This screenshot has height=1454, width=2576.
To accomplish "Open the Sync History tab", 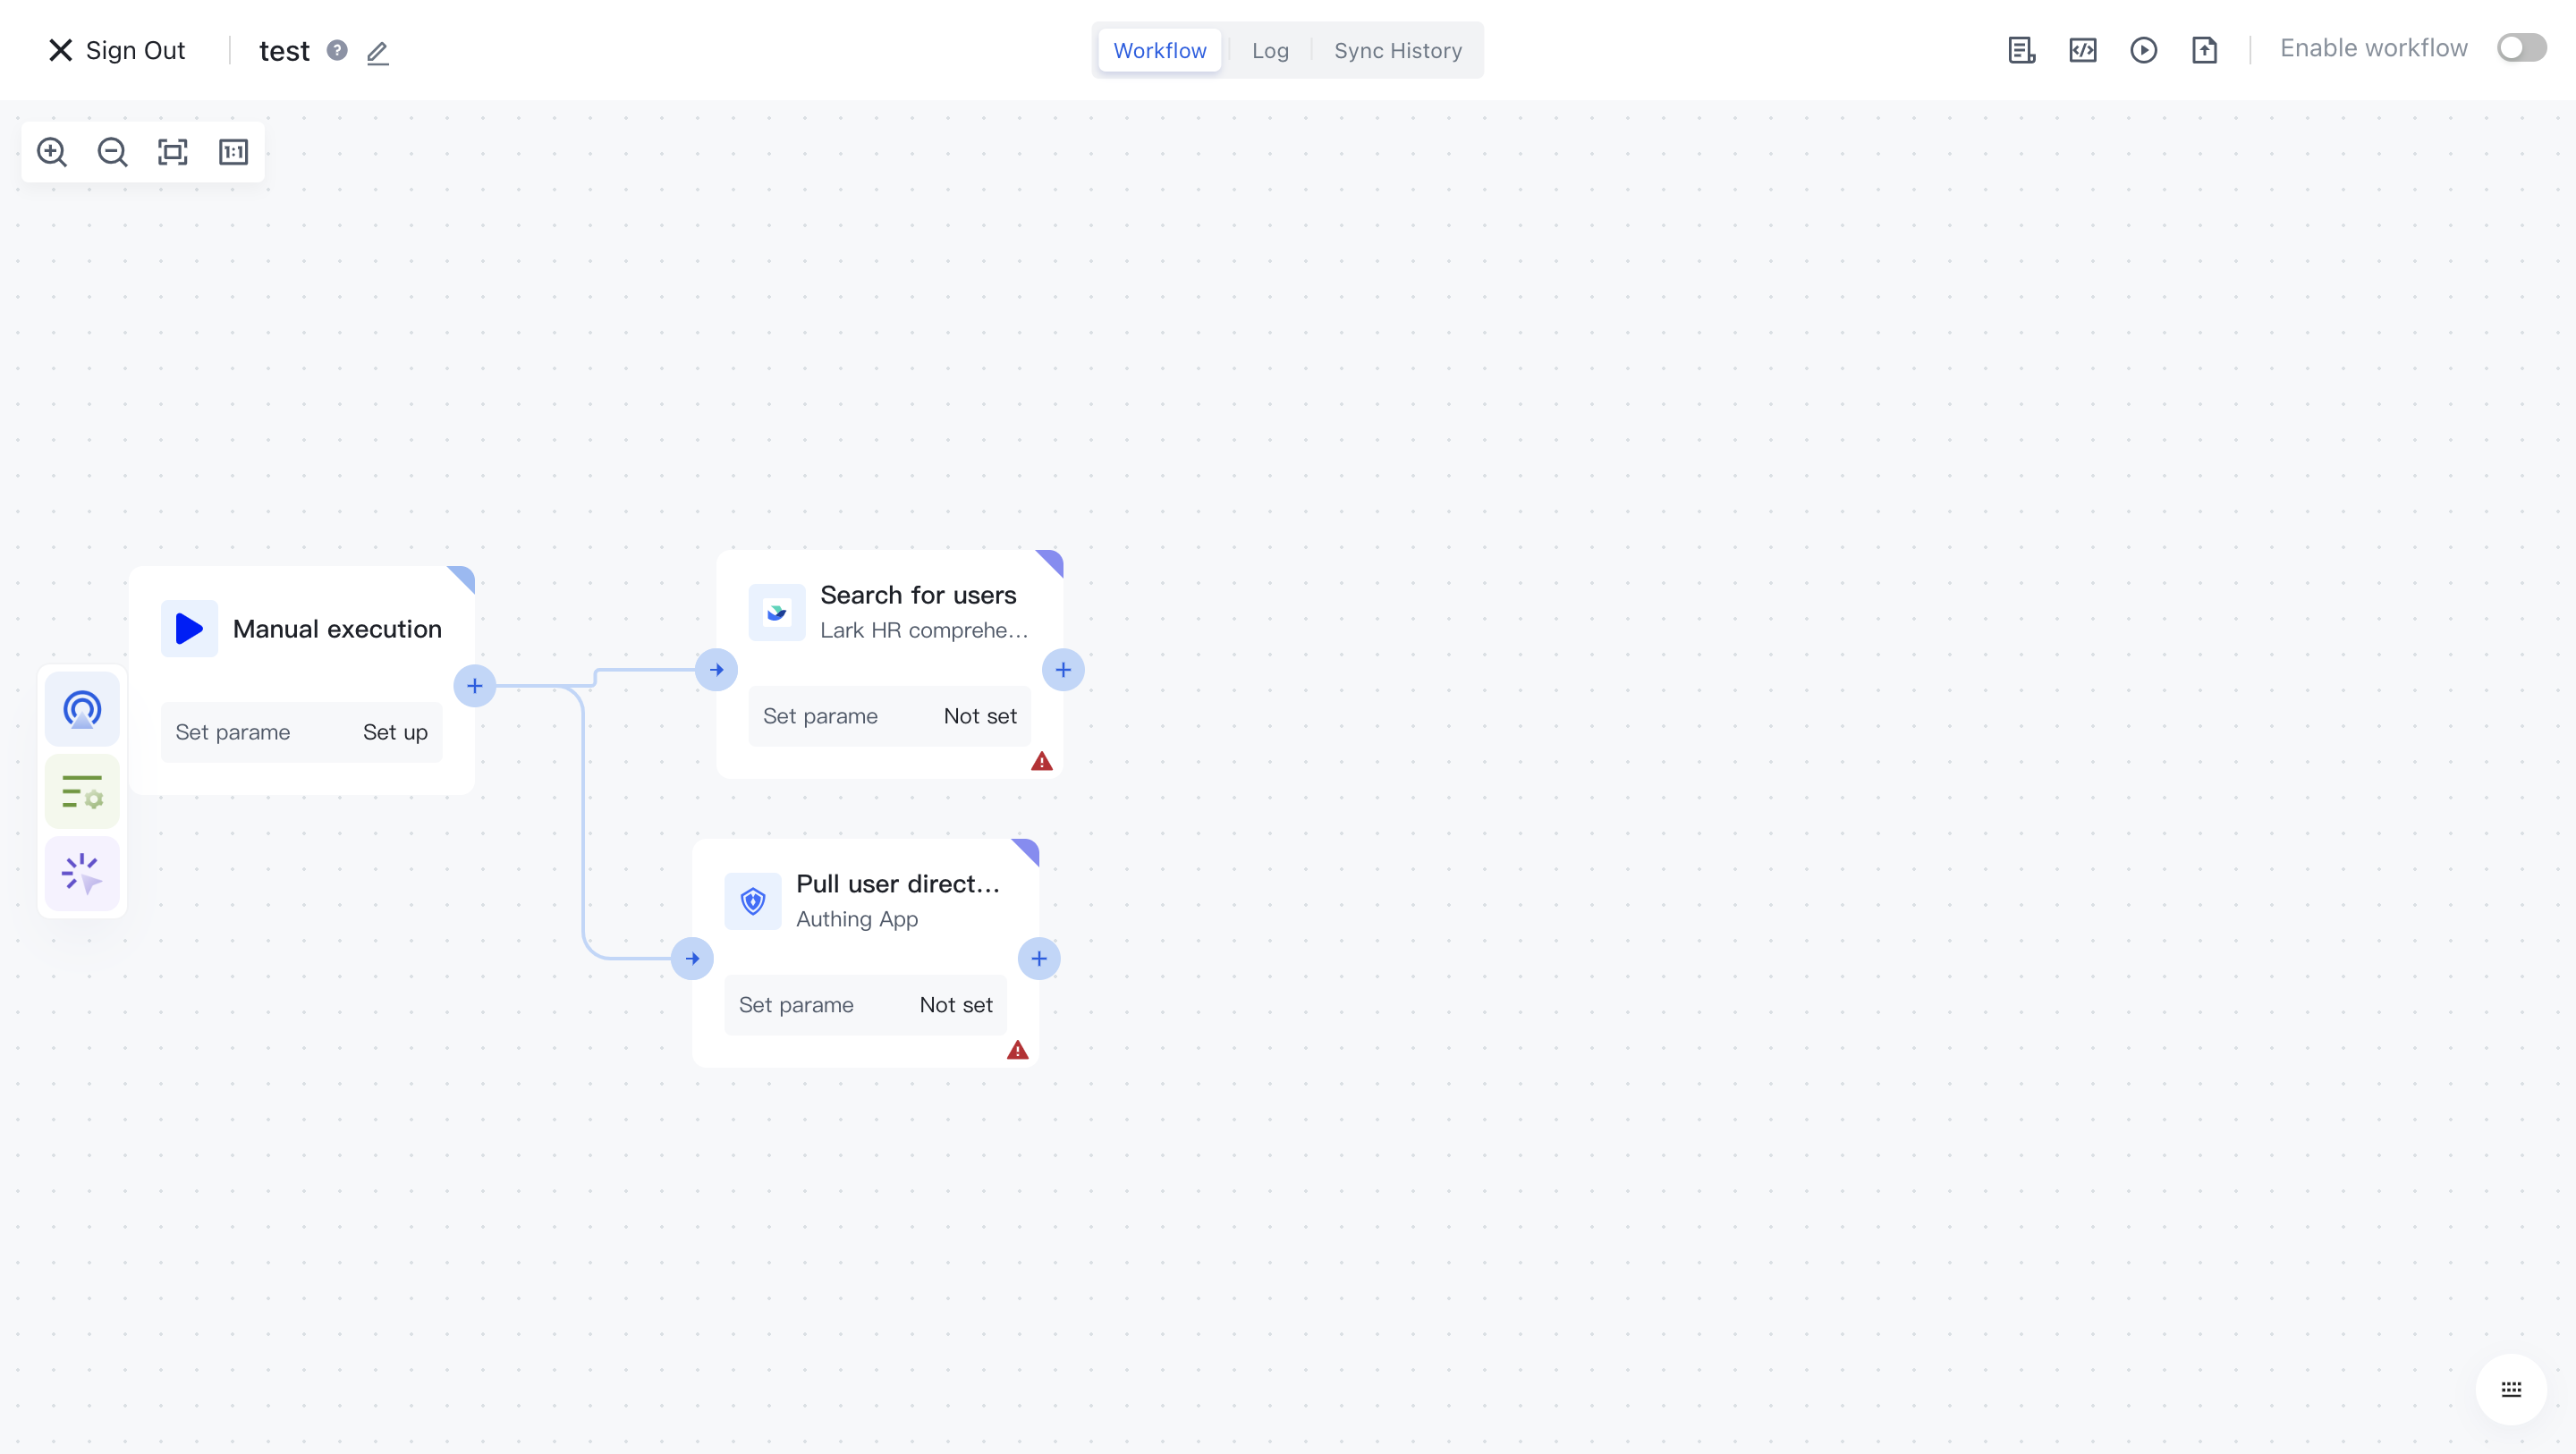I will pos(1397,49).
